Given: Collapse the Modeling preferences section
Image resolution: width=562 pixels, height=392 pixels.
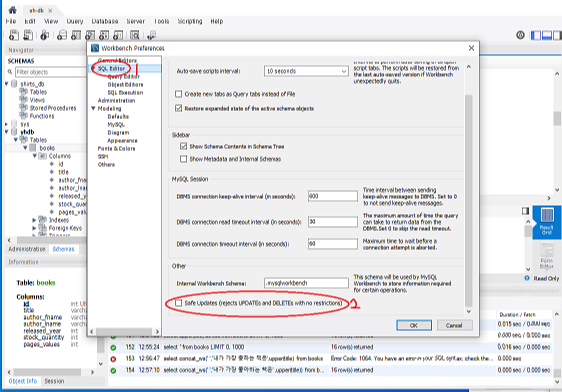Looking at the screenshot, I should (x=93, y=108).
